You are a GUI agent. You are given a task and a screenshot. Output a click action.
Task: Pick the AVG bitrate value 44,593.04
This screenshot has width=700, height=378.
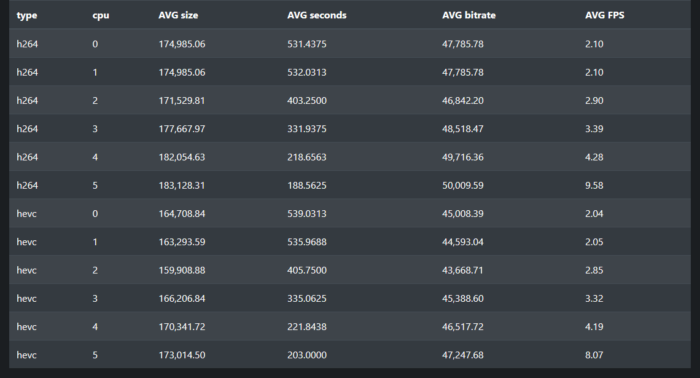click(x=462, y=242)
